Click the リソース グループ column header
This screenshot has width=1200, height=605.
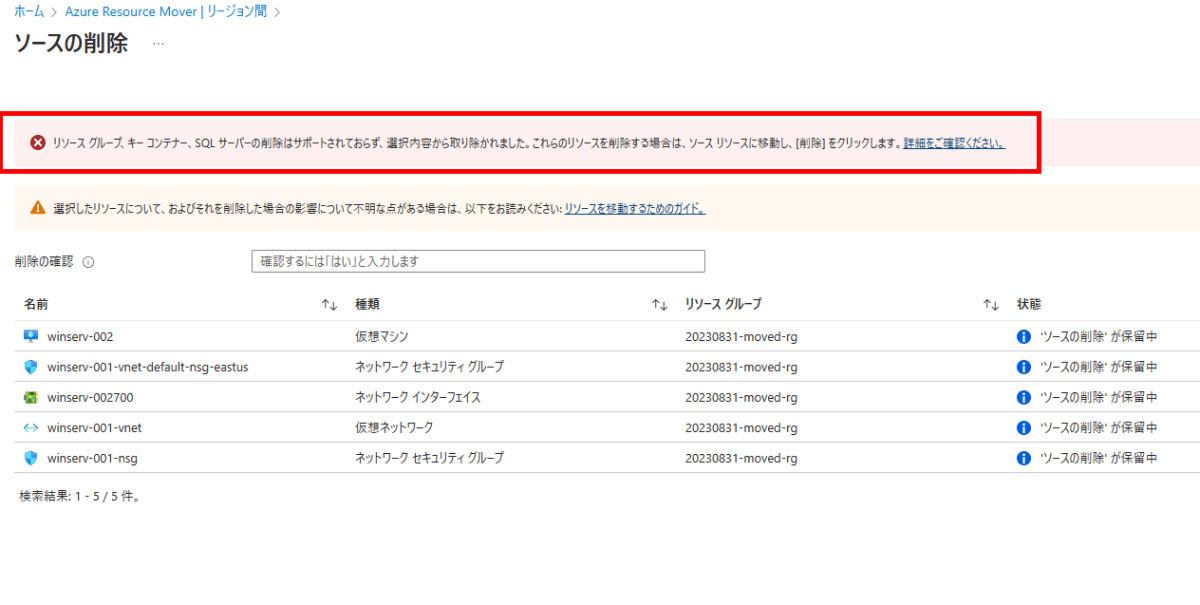coord(724,304)
